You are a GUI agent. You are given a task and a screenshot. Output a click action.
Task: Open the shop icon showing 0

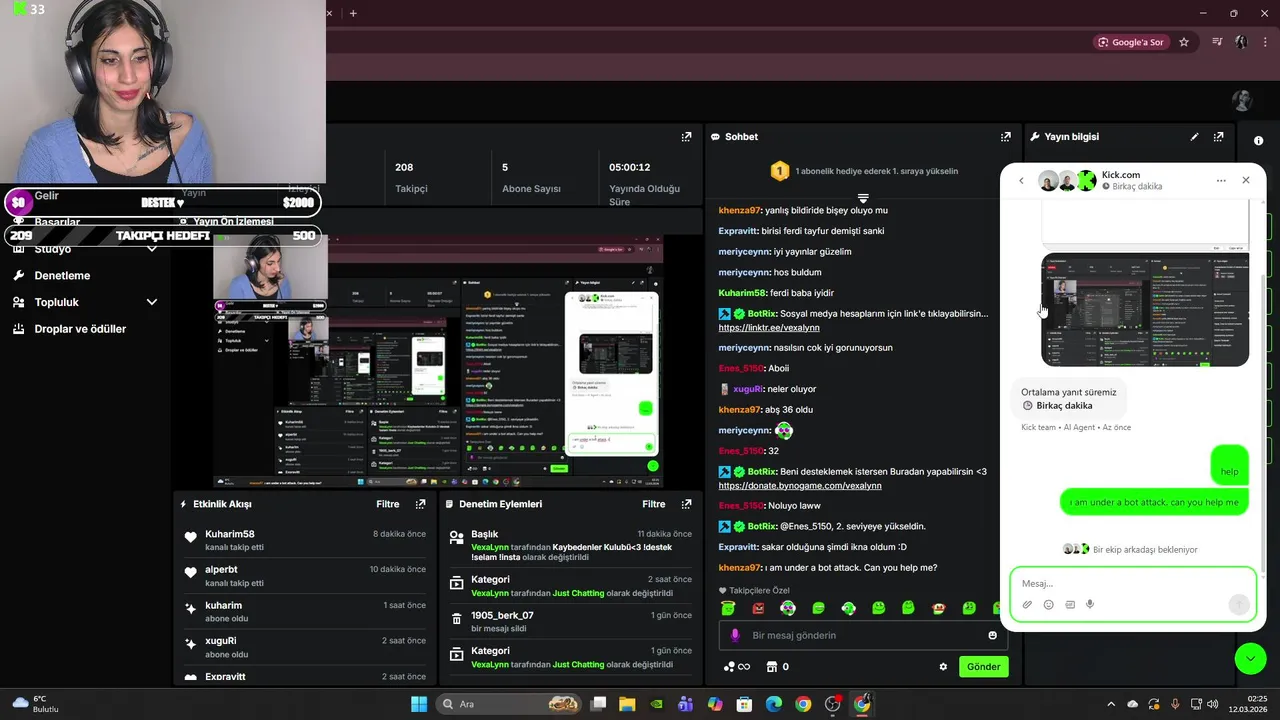click(777, 667)
